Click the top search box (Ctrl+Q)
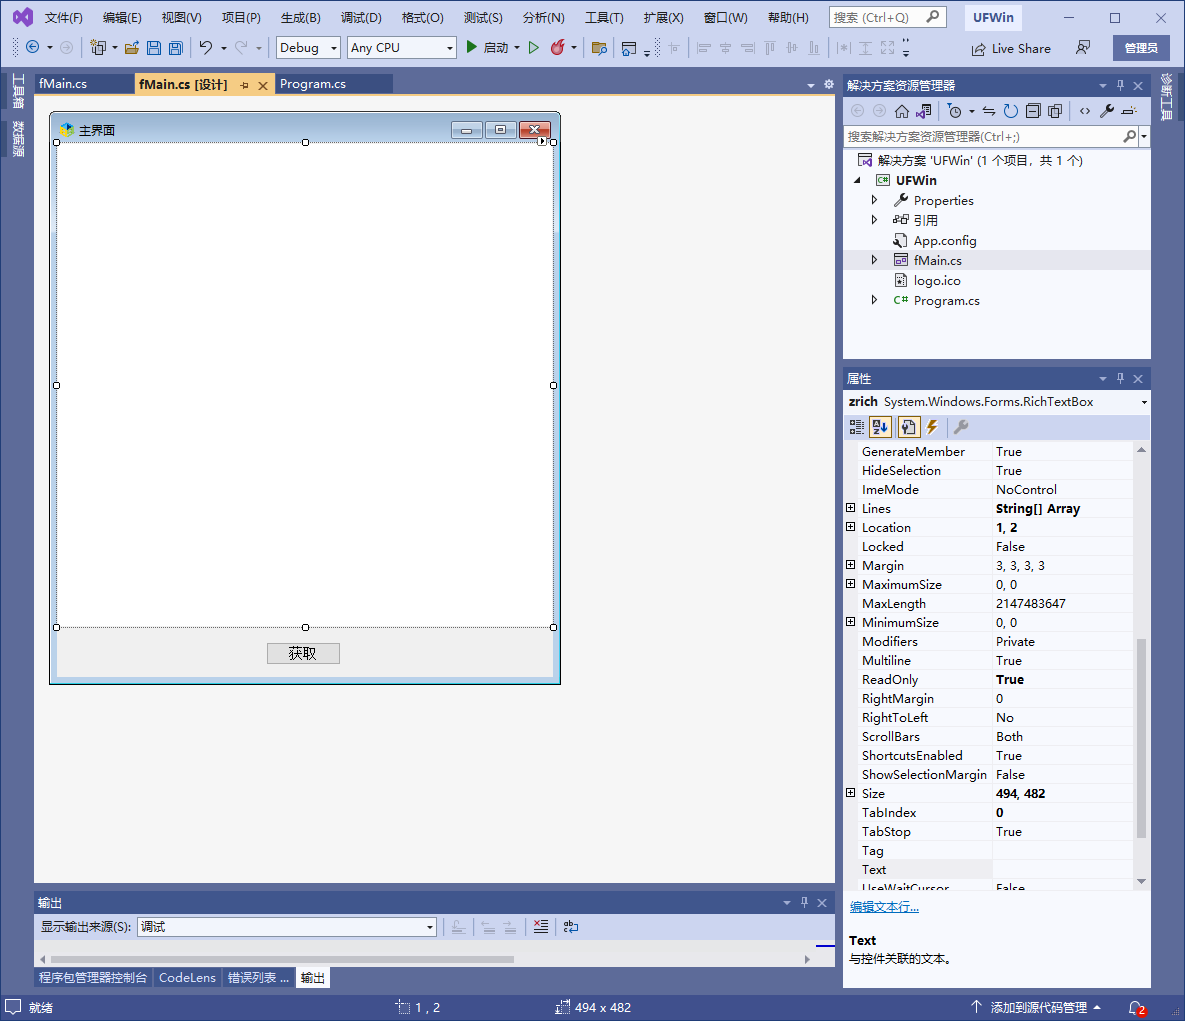Screen dimensions: 1185x1021 click(887, 17)
